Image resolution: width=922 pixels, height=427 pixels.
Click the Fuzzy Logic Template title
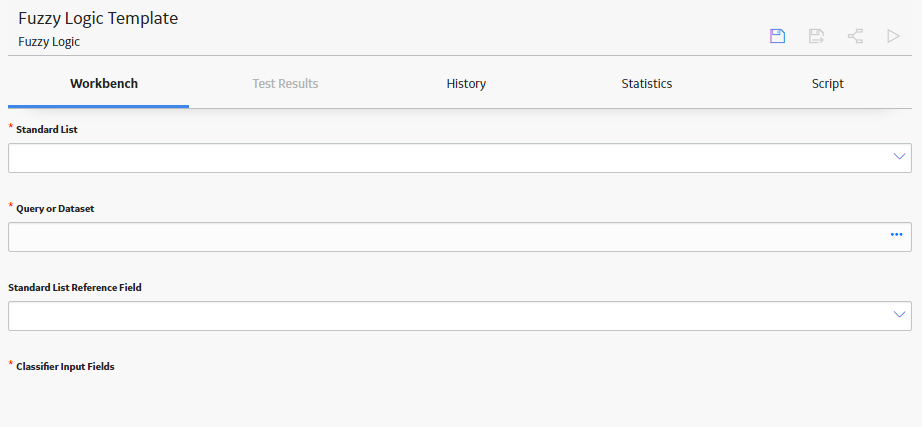coord(98,18)
